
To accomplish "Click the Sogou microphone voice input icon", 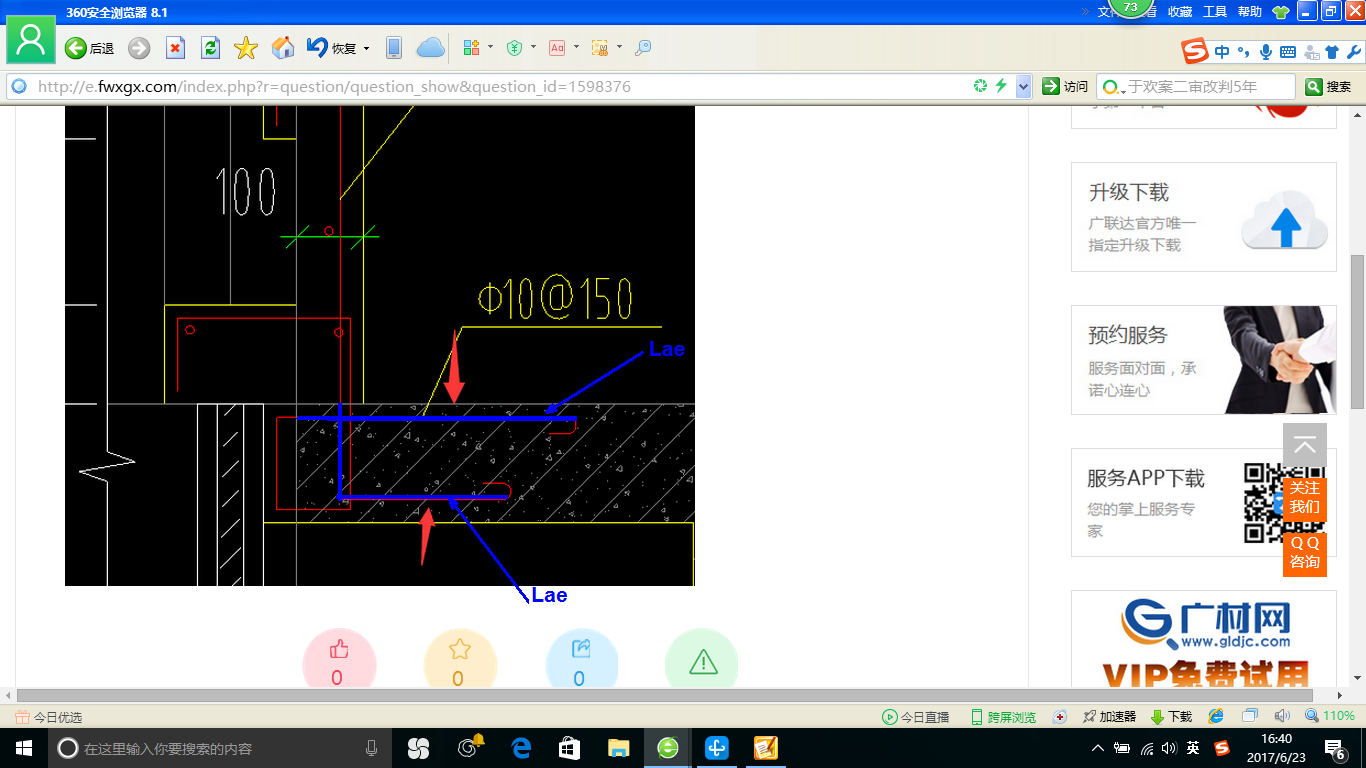I will coord(1266,52).
